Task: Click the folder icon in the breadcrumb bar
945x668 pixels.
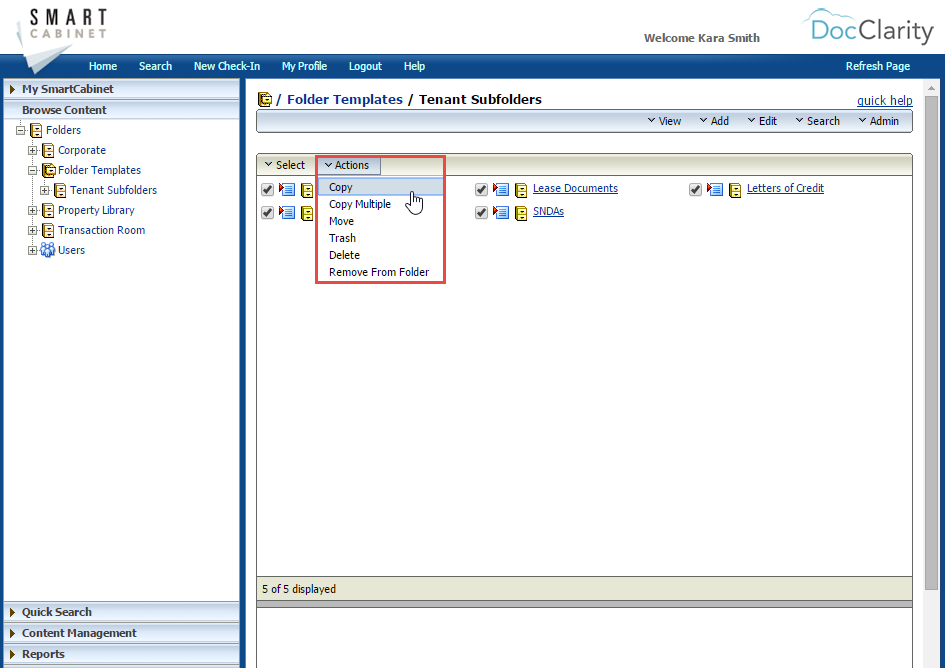Action: (266, 99)
